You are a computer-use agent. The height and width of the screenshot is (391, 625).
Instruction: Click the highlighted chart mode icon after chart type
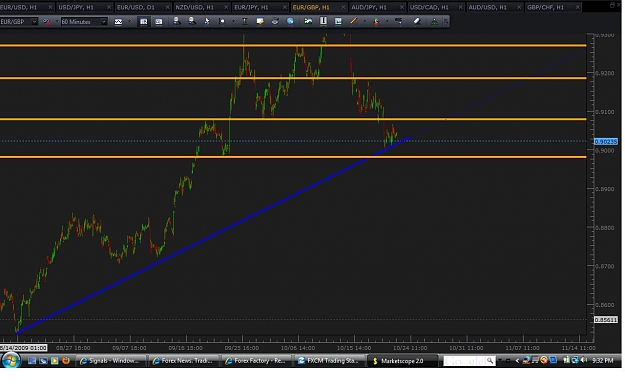point(143,22)
